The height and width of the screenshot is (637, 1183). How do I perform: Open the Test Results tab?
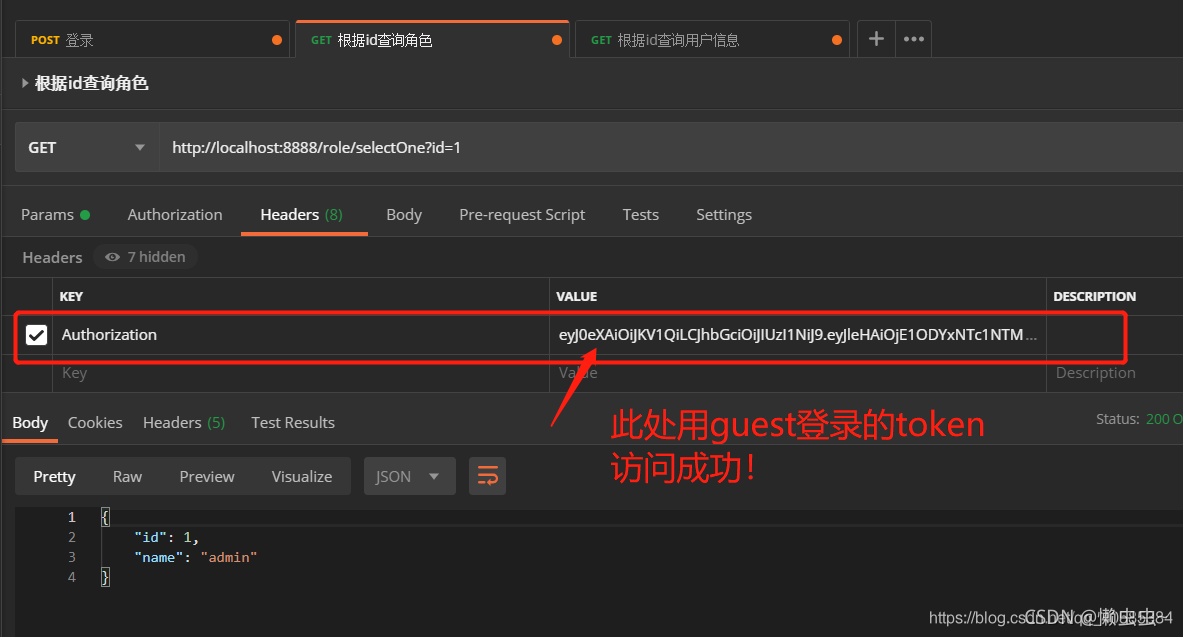[x=292, y=422]
